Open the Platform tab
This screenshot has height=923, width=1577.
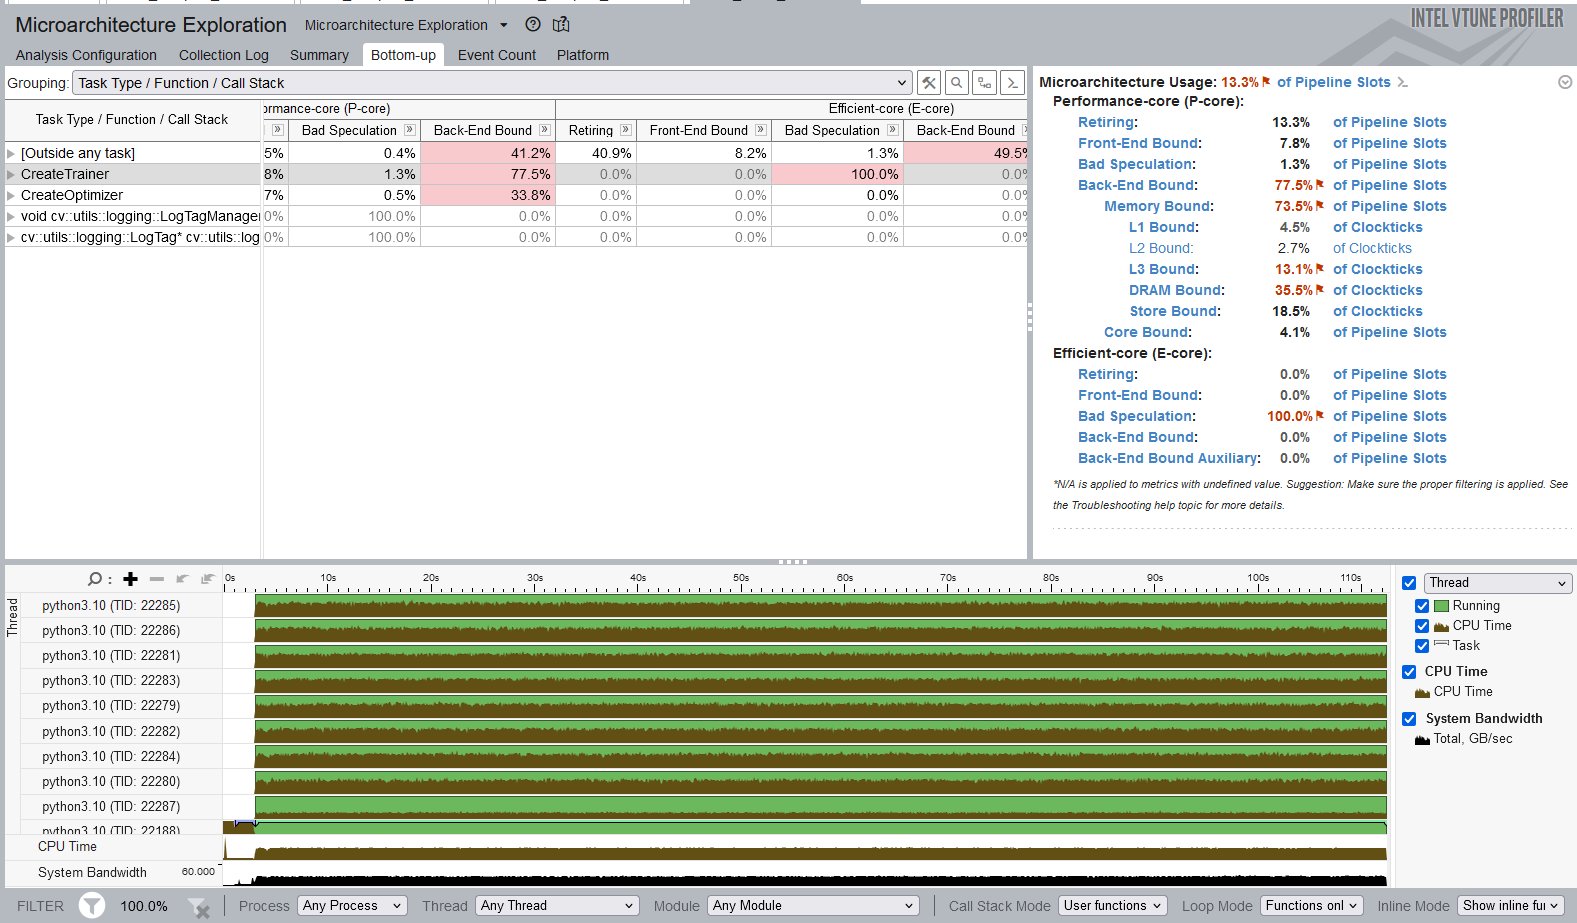tap(582, 55)
